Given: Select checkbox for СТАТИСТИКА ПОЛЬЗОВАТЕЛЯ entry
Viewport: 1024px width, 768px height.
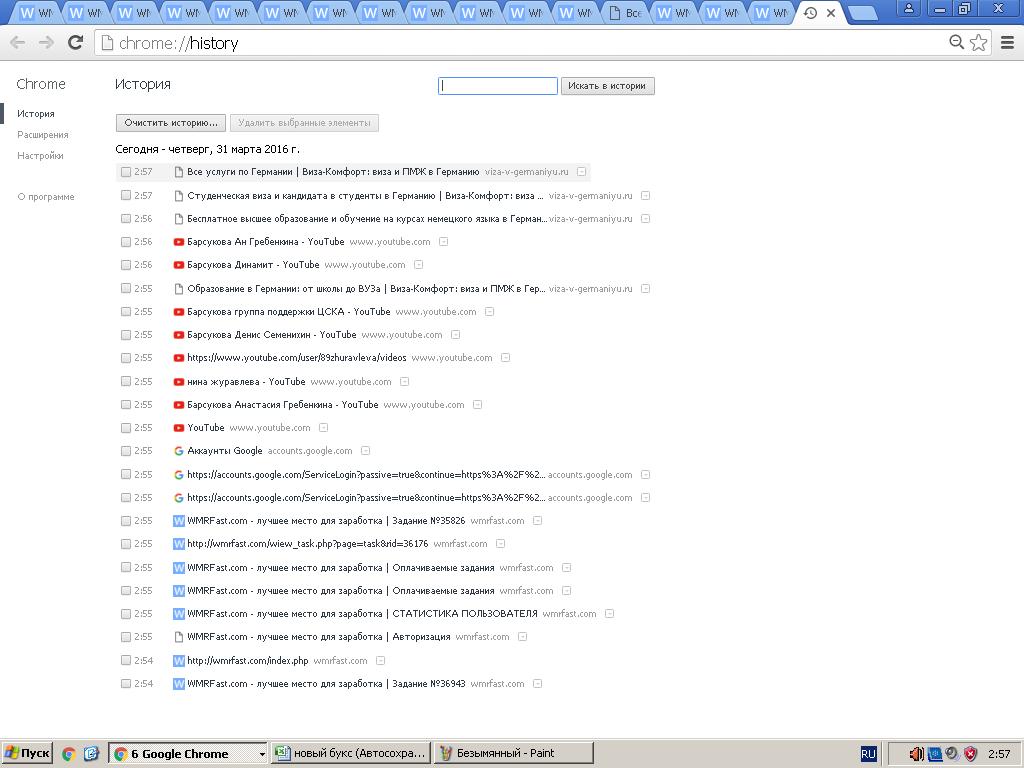Looking at the screenshot, I should coord(126,614).
